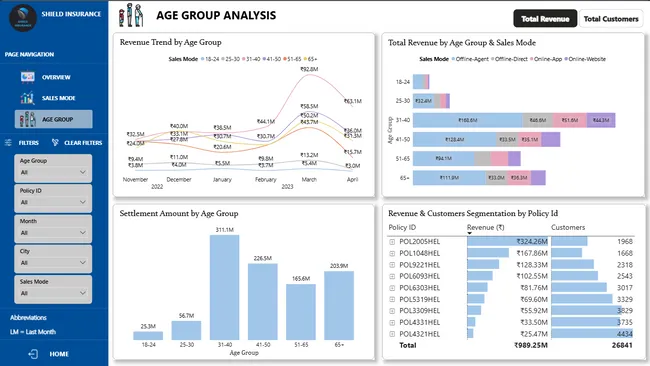Click the Age Group navigation icon

coord(27,119)
